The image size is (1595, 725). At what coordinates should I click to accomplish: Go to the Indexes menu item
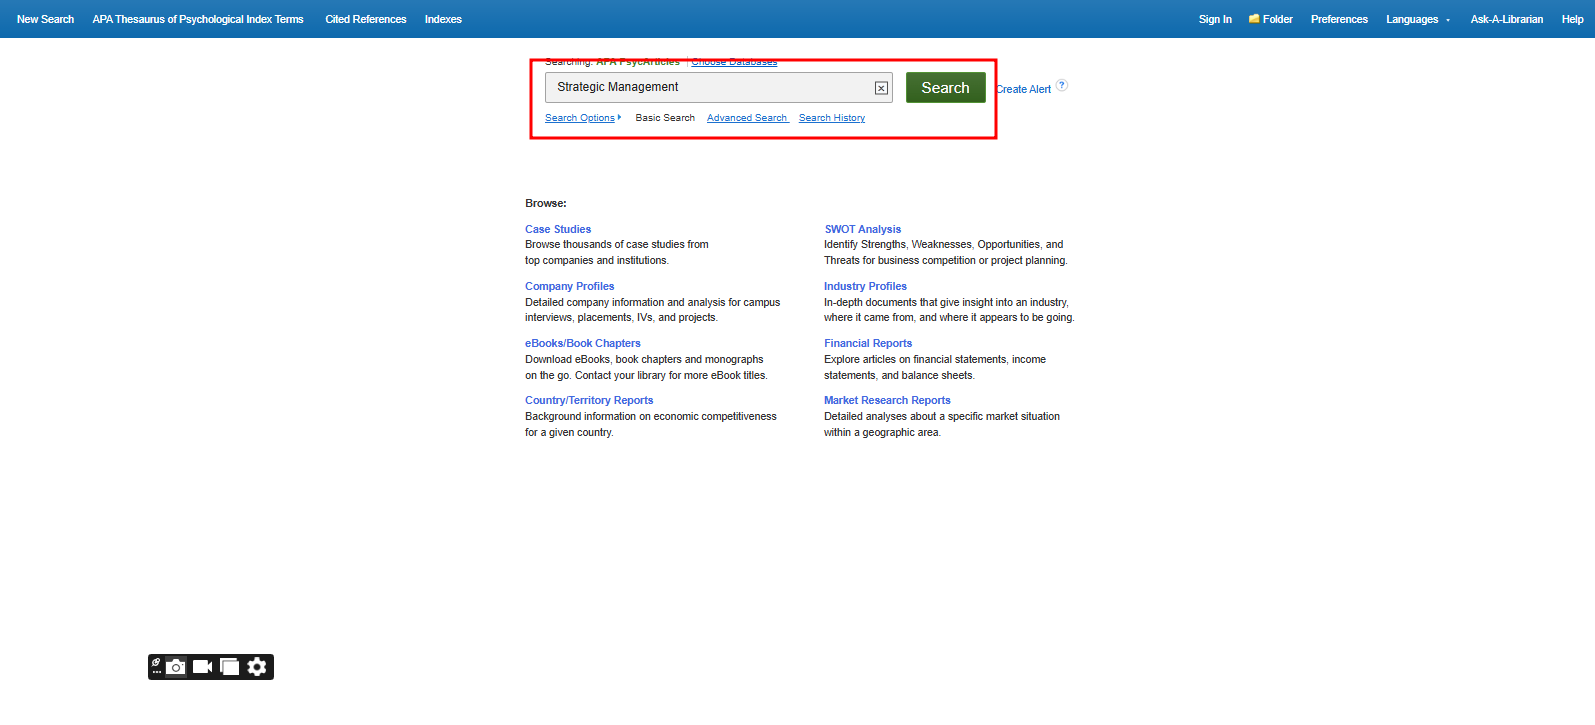point(443,19)
